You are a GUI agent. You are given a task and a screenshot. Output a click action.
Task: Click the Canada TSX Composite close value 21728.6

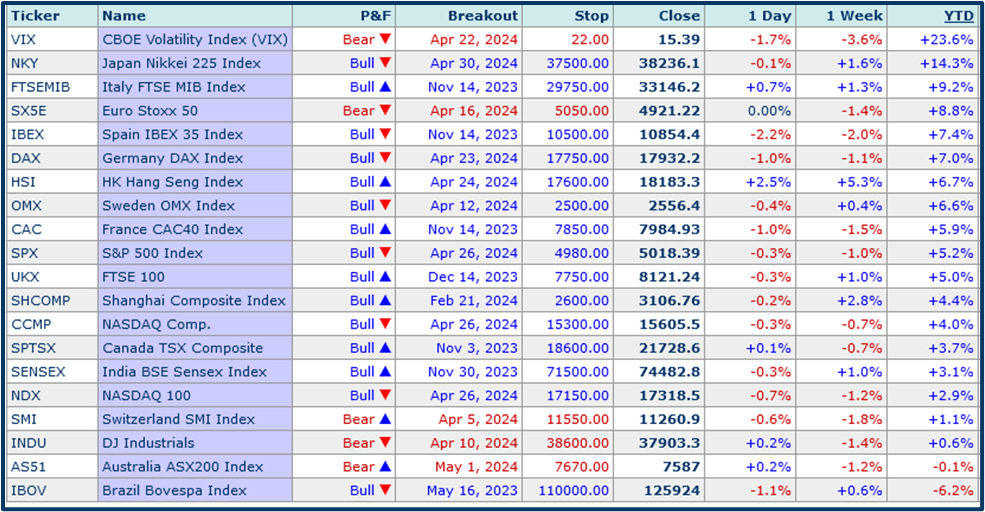pos(669,348)
